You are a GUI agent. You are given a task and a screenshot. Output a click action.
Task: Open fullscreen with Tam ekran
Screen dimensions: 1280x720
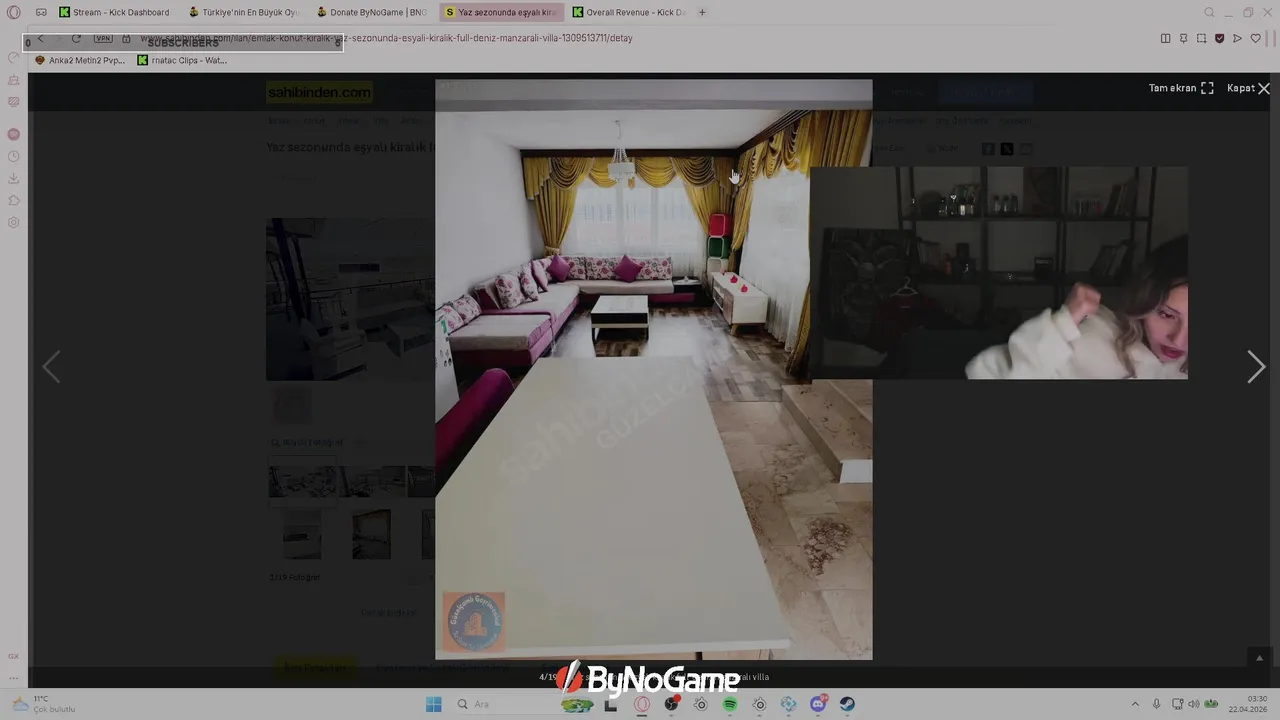coord(1181,88)
